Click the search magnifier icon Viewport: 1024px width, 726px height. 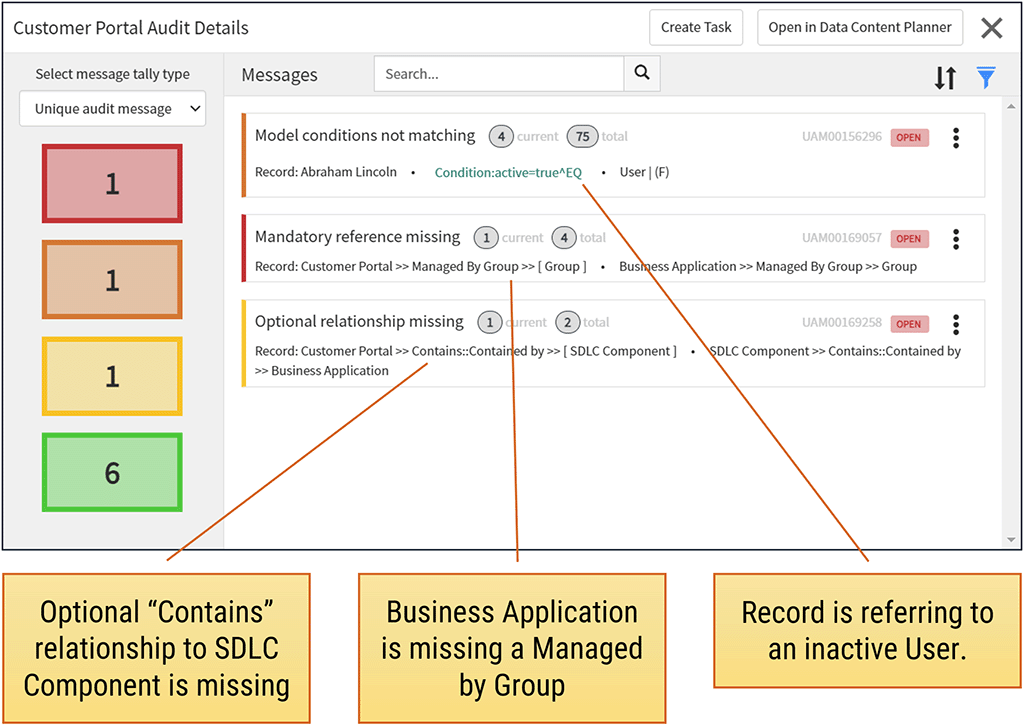642,73
